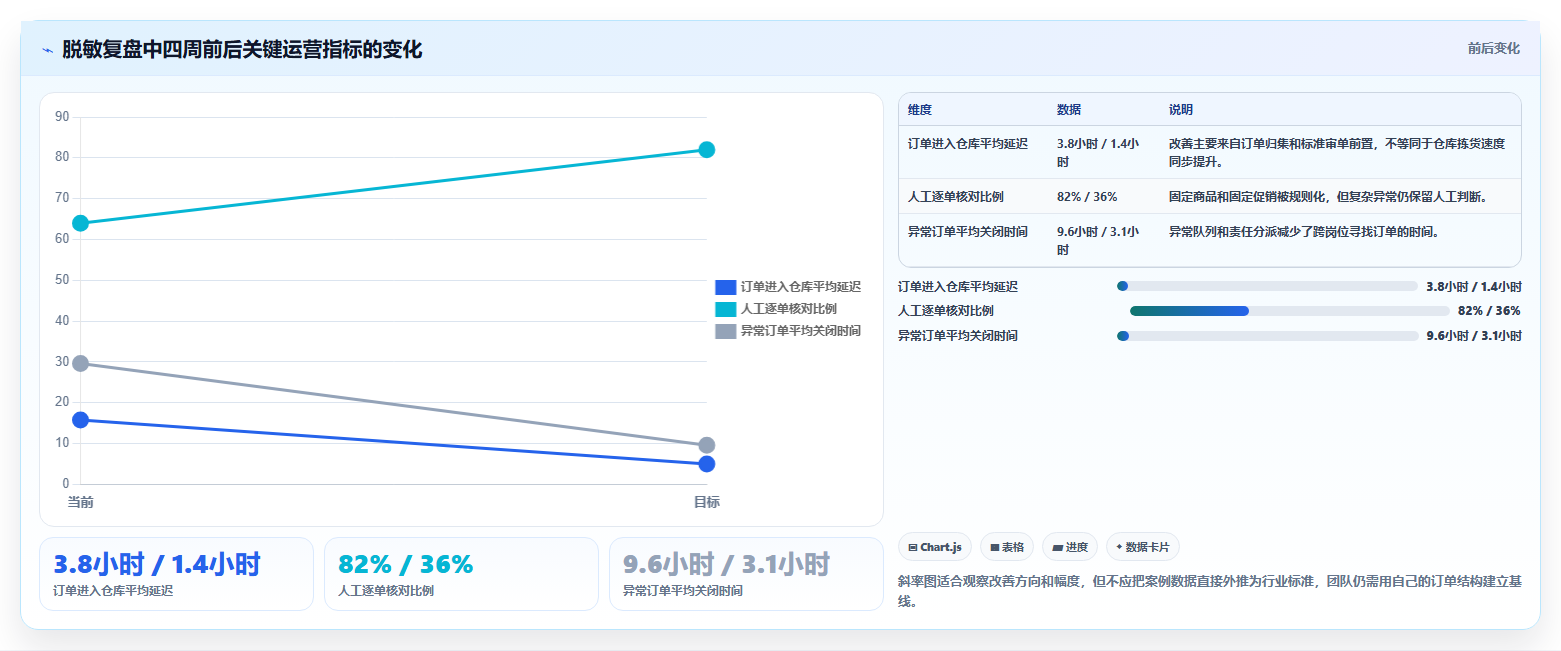
Task: Open the 9.6小时 / 3.1小时 data card
Action: point(746,574)
